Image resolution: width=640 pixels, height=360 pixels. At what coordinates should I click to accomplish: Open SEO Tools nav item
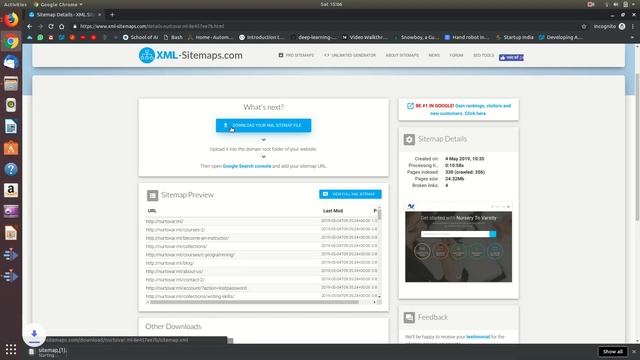pos(483,55)
